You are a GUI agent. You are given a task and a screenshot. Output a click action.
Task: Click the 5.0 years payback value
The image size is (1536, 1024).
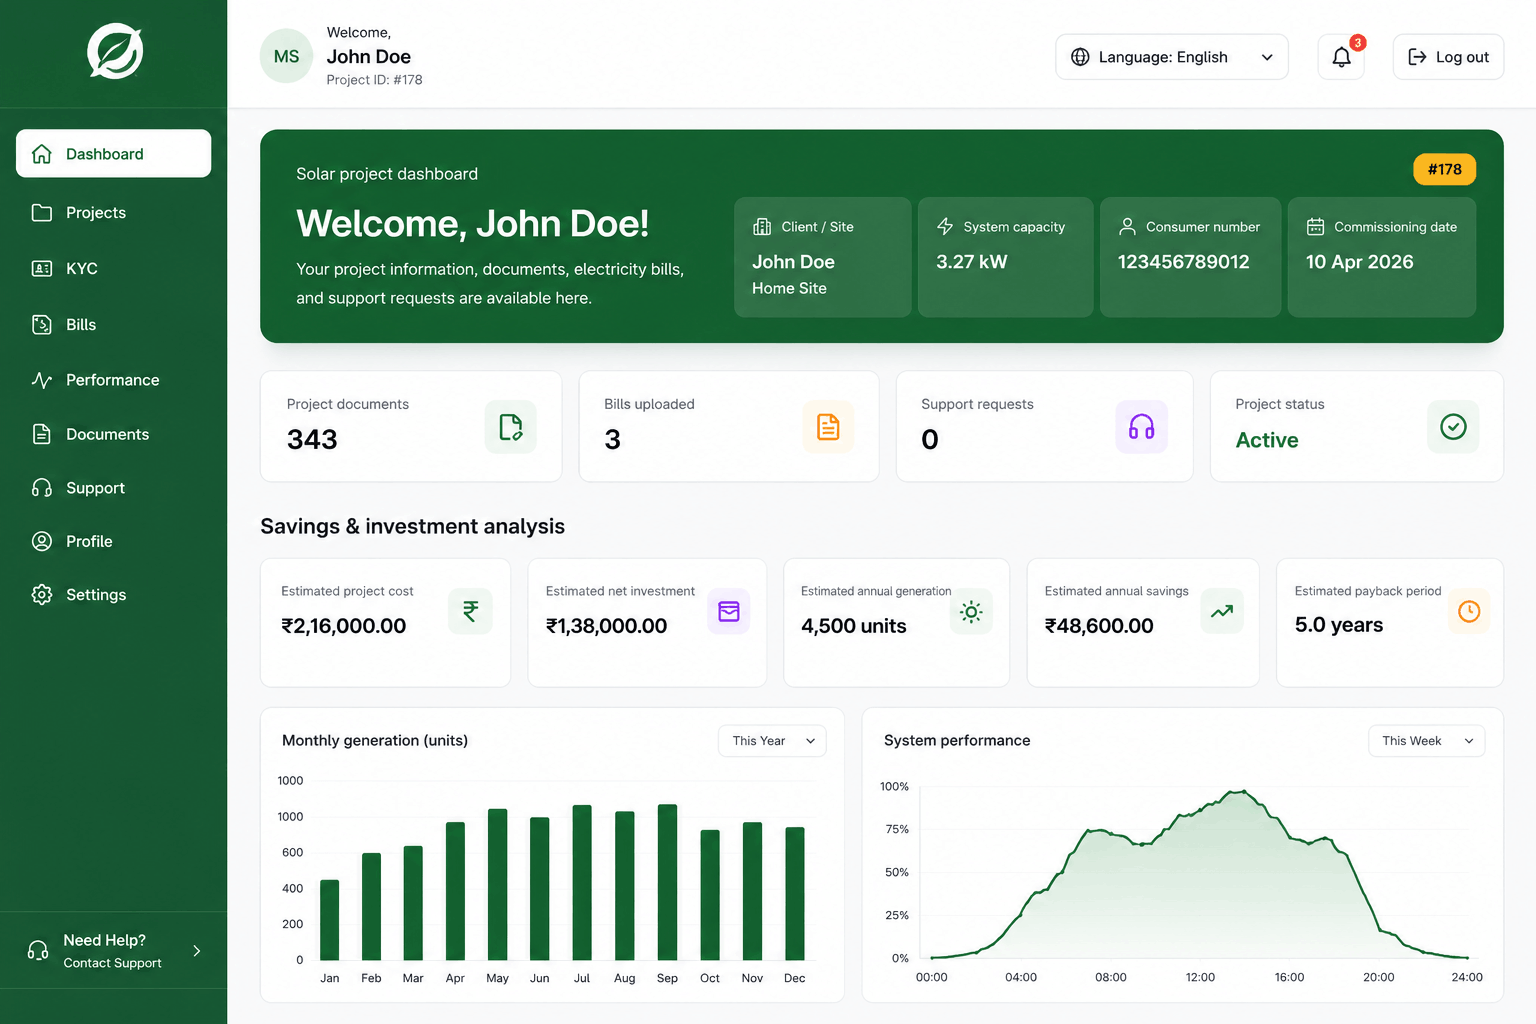tap(1338, 625)
